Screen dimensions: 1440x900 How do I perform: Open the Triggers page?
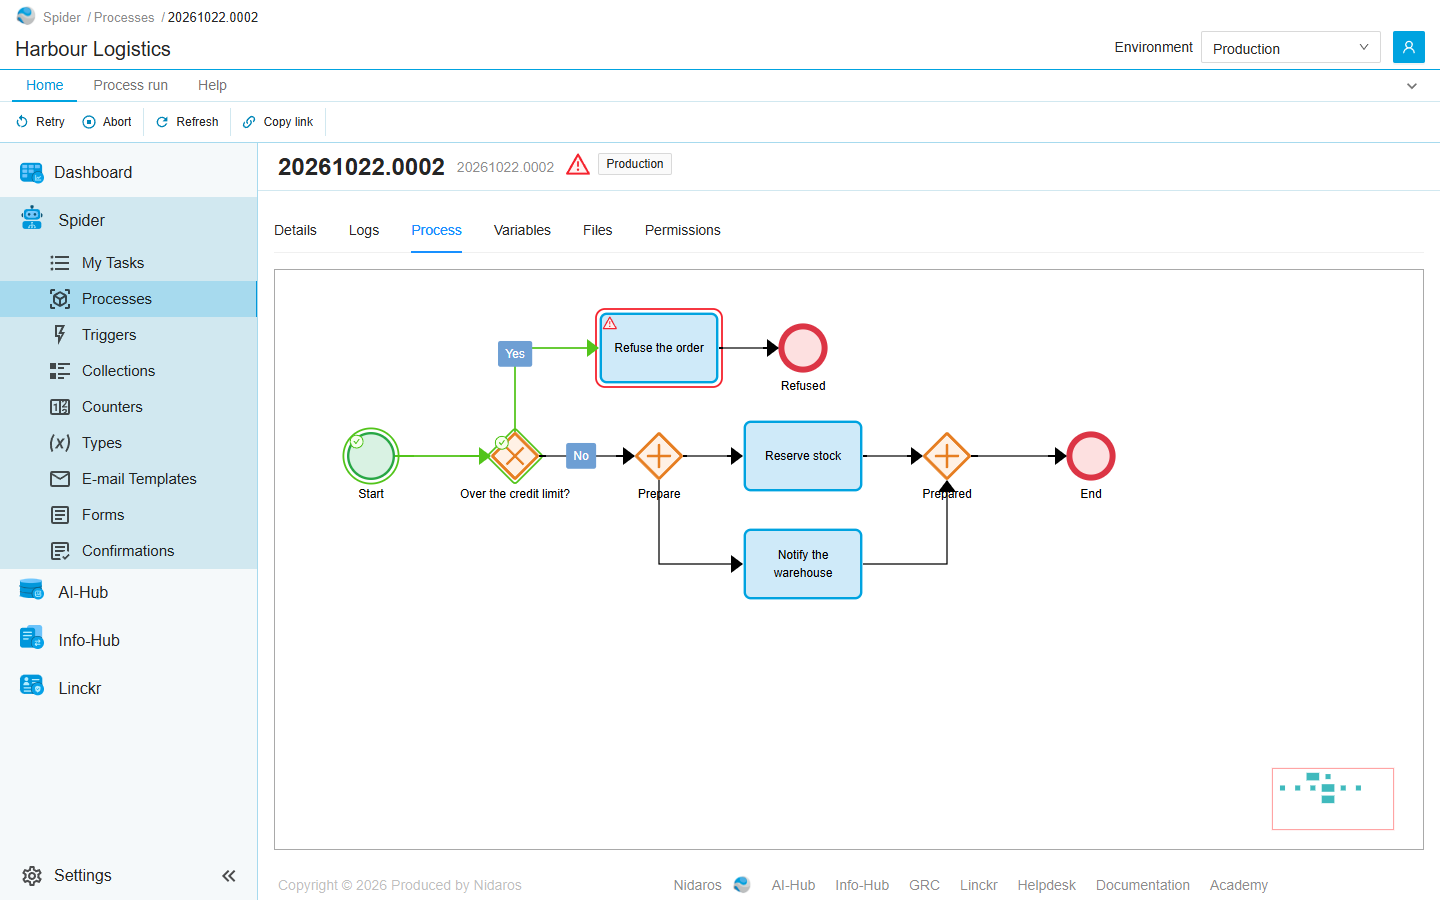point(128,335)
